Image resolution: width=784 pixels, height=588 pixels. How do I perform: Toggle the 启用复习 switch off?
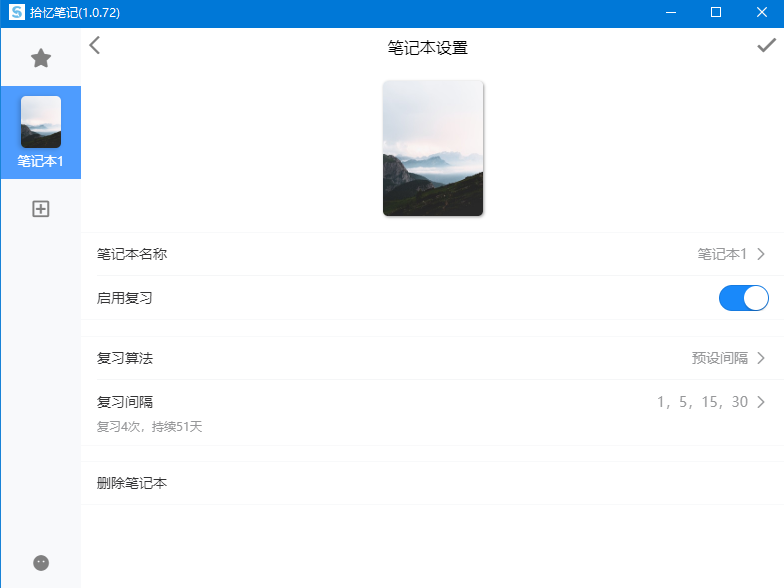(x=744, y=298)
